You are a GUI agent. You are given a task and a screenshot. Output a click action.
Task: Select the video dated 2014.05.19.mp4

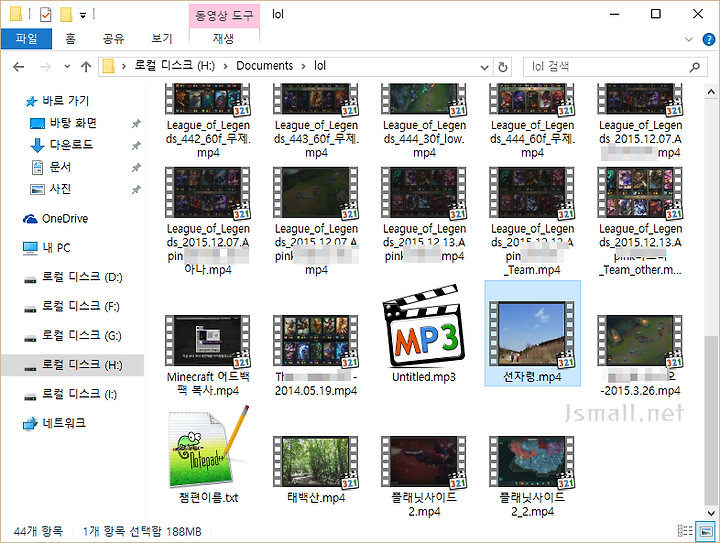click(316, 355)
